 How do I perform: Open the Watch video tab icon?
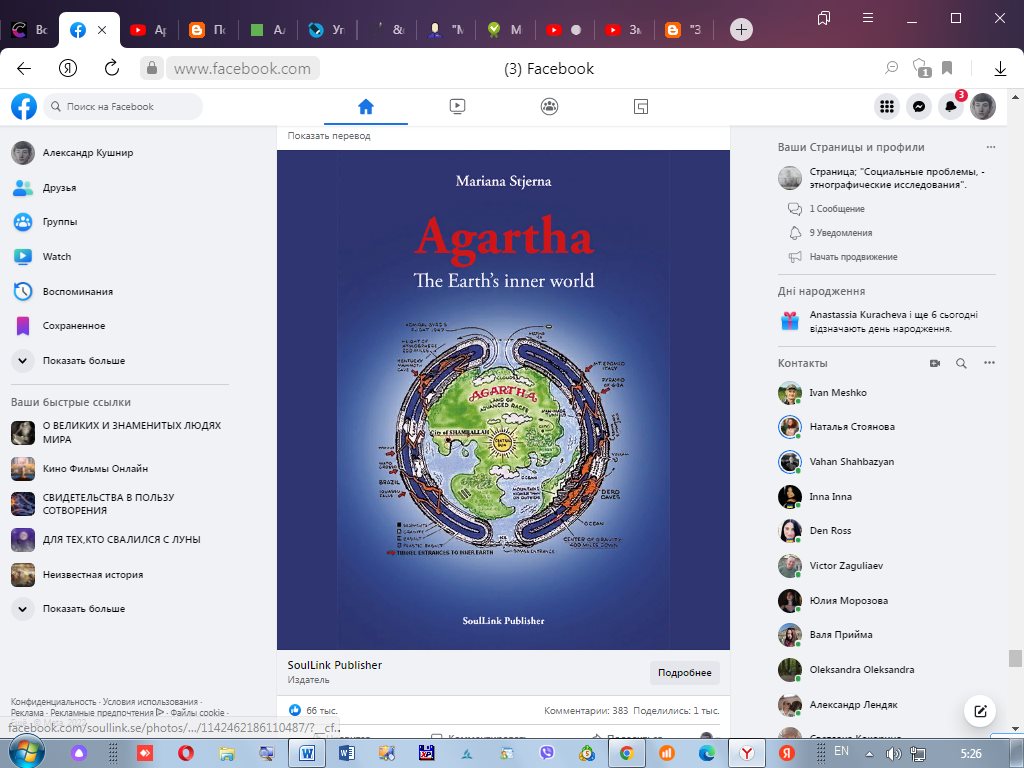457,106
